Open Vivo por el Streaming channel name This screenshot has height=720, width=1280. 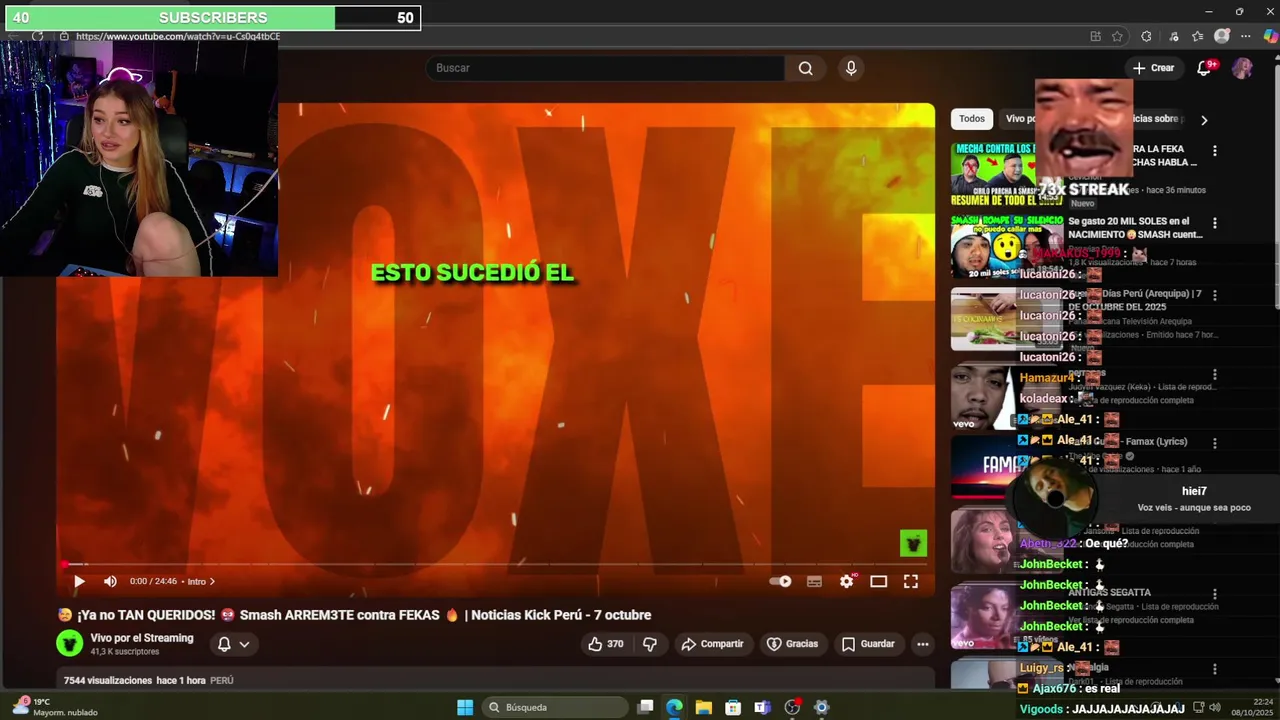click(x=142, y=638)
